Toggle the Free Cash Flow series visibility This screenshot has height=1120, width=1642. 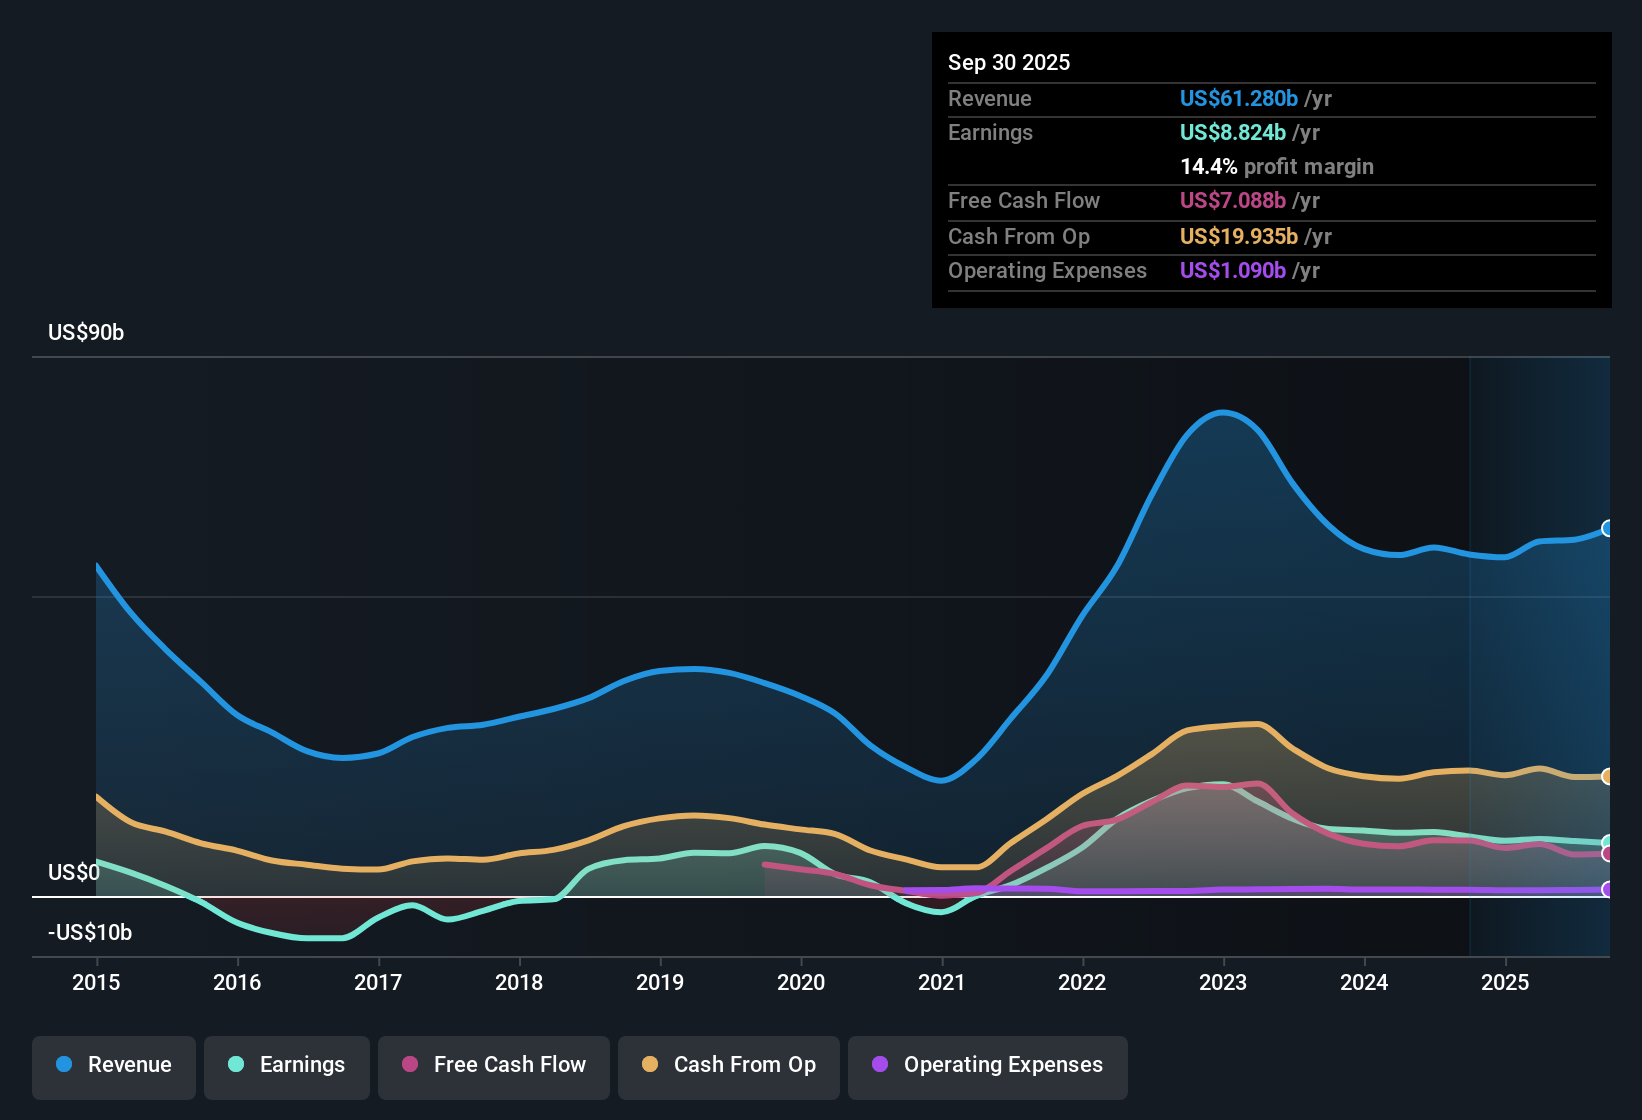coord(493,1065)
